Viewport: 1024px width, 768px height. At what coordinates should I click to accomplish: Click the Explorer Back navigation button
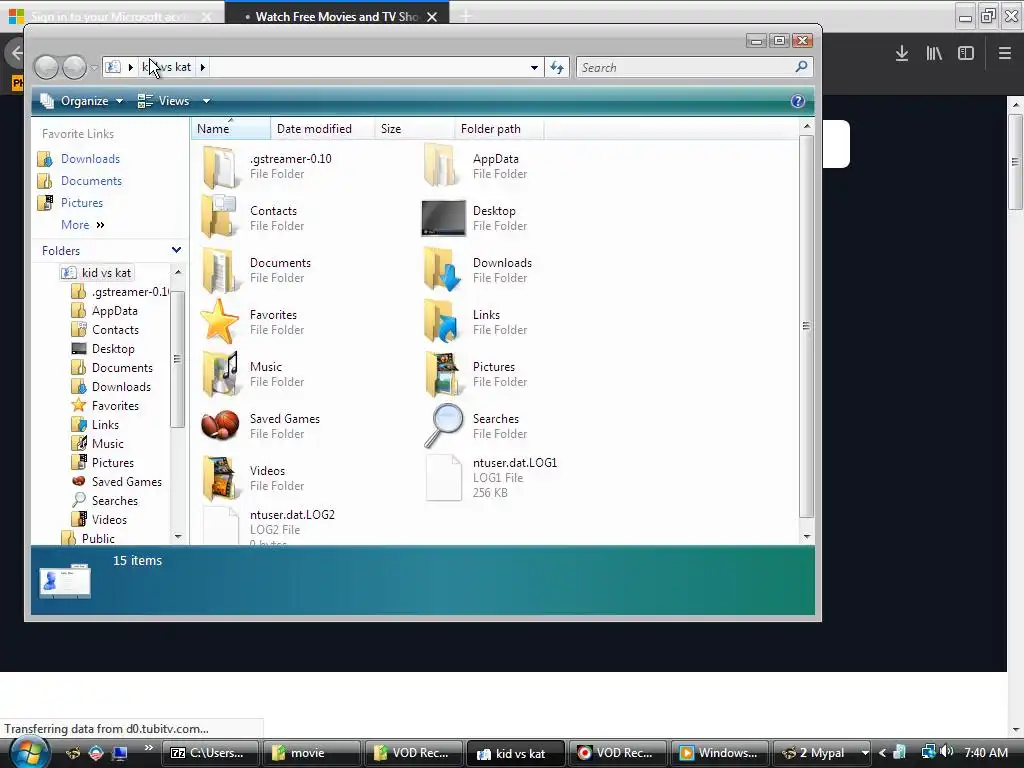[x=46, y=67]
